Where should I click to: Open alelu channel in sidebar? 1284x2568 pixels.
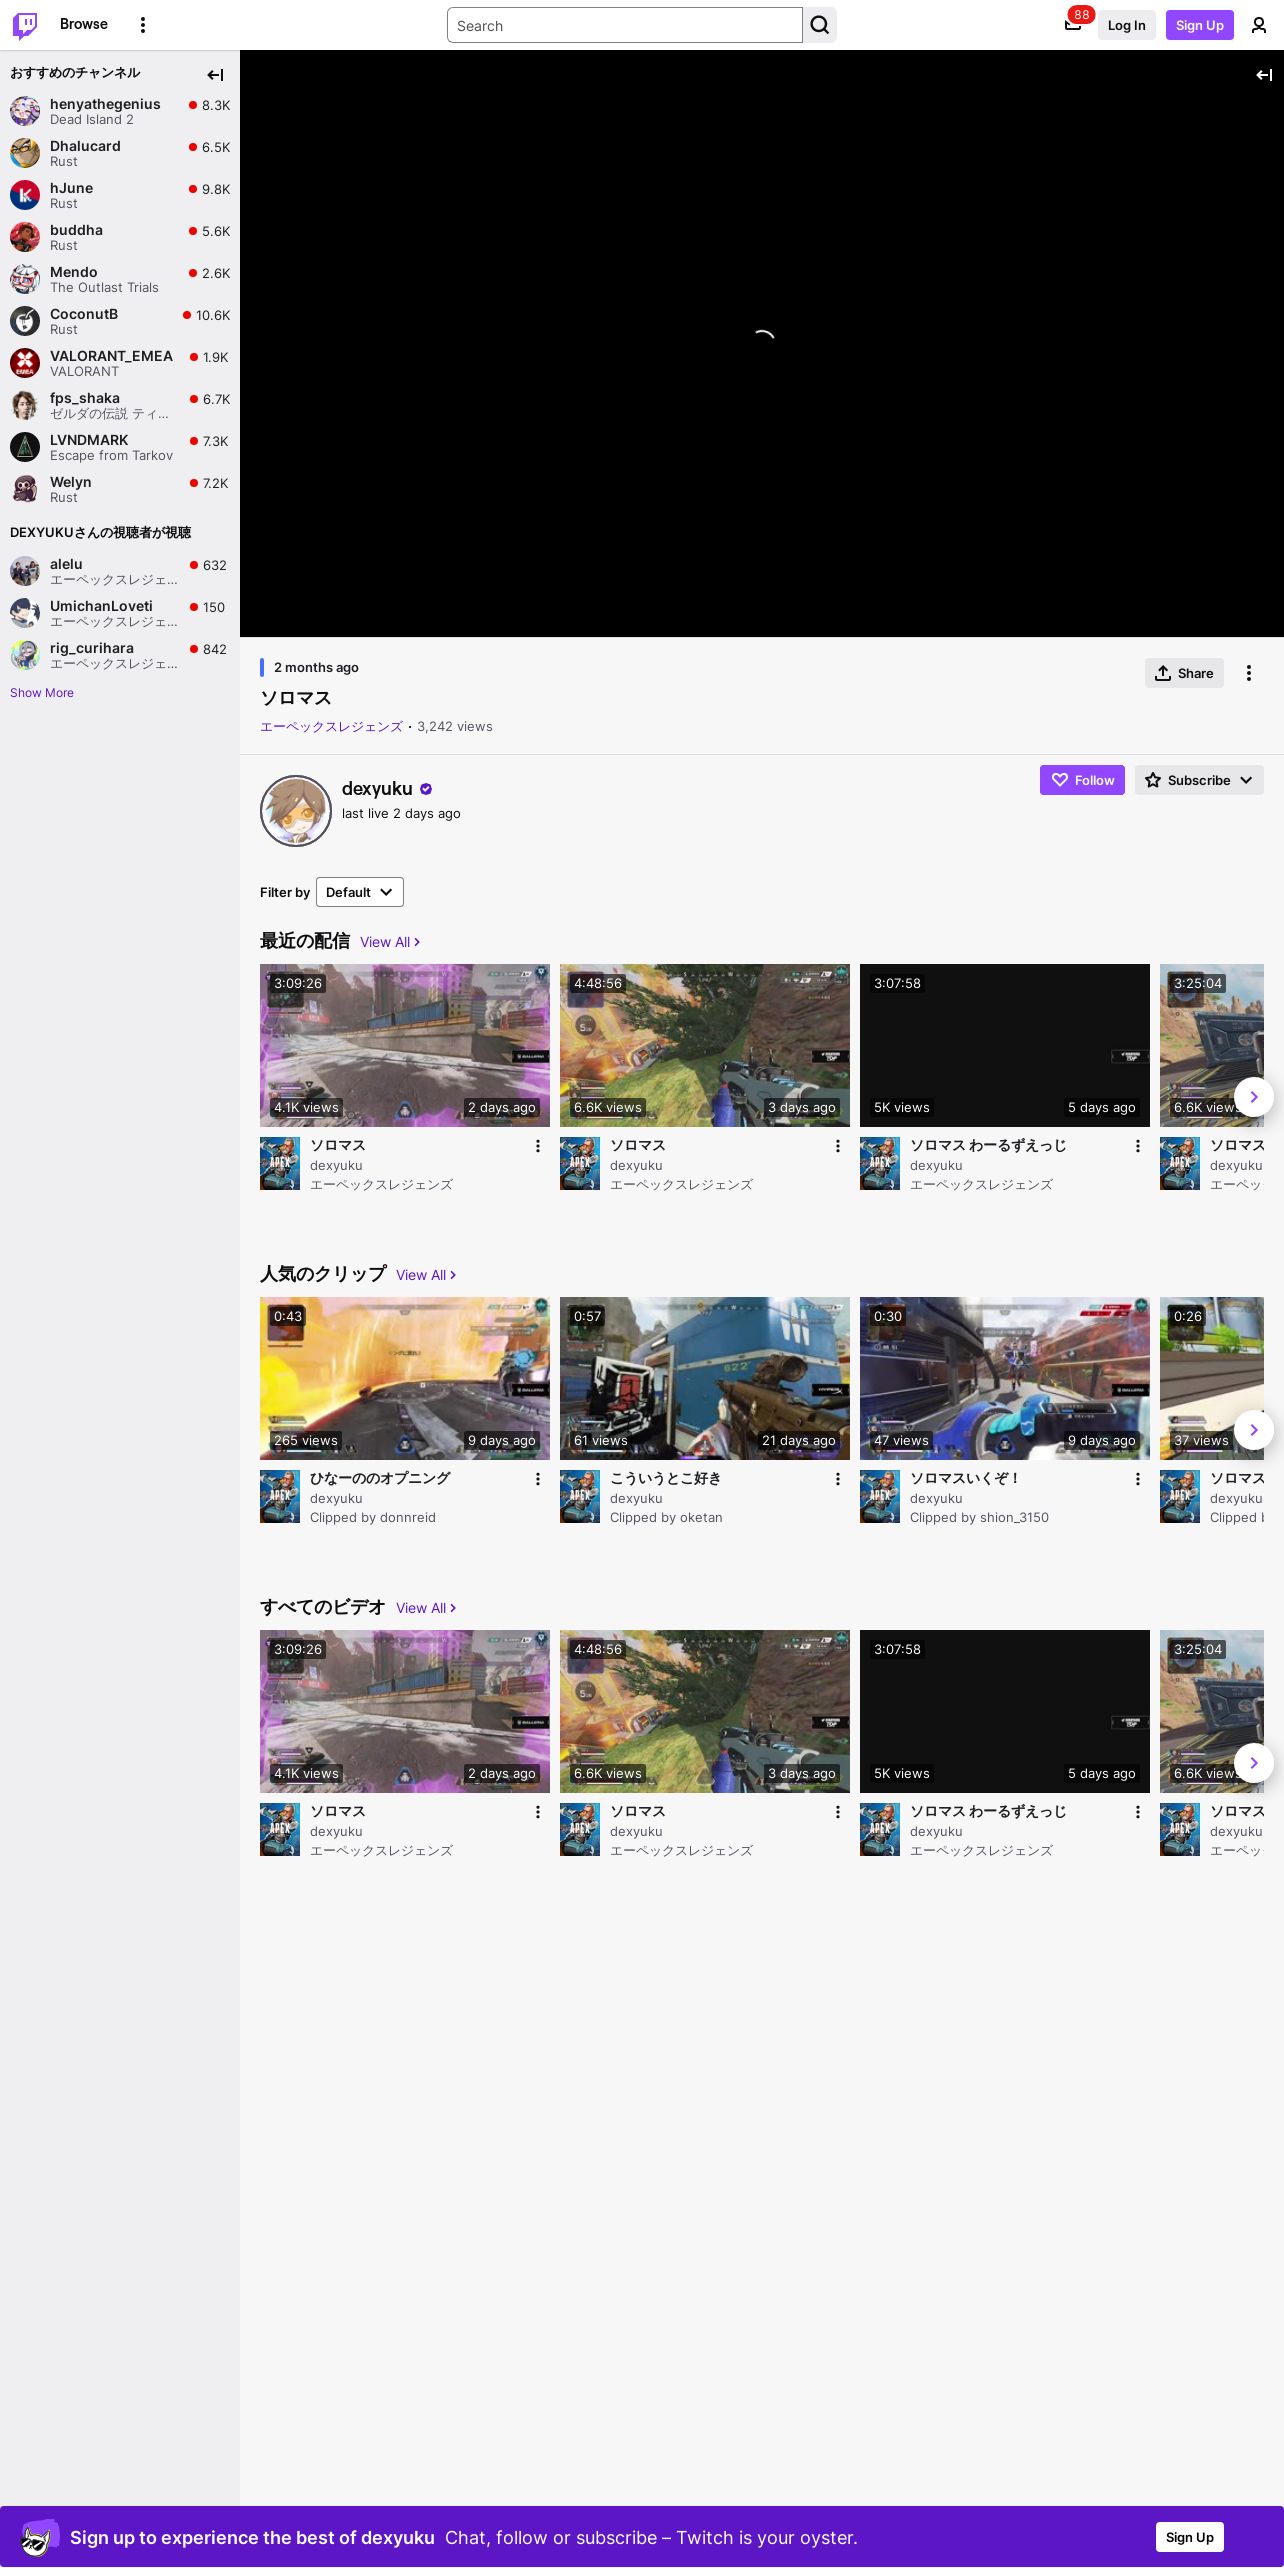(120, 571)
